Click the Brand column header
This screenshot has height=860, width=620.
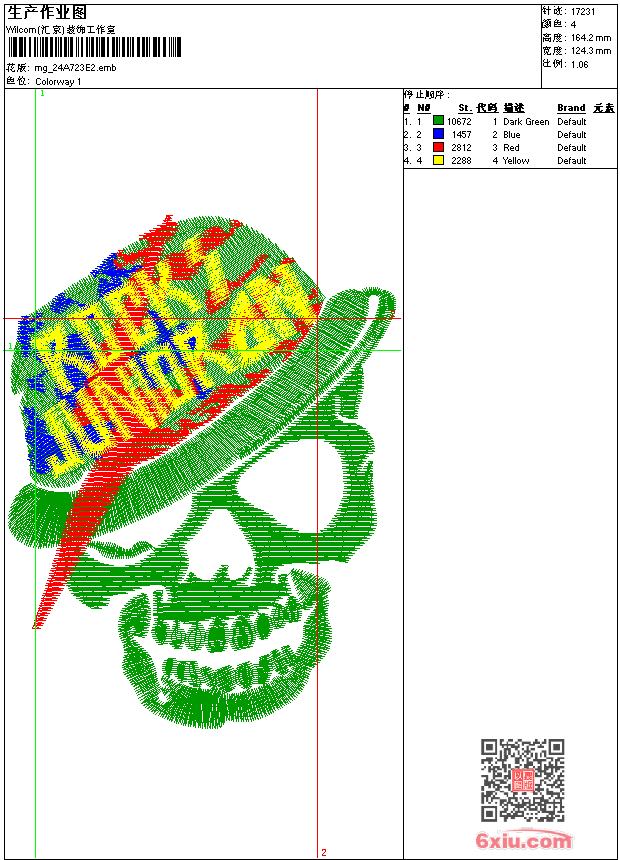point(571,108)
